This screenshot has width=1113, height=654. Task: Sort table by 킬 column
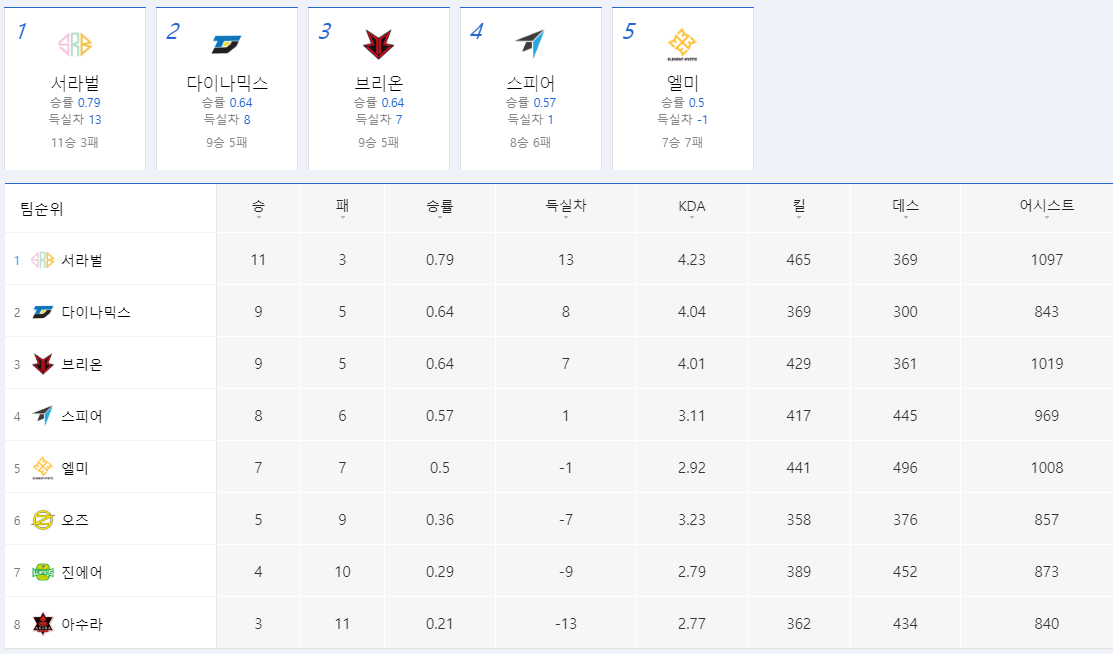(x=799, y=207)
